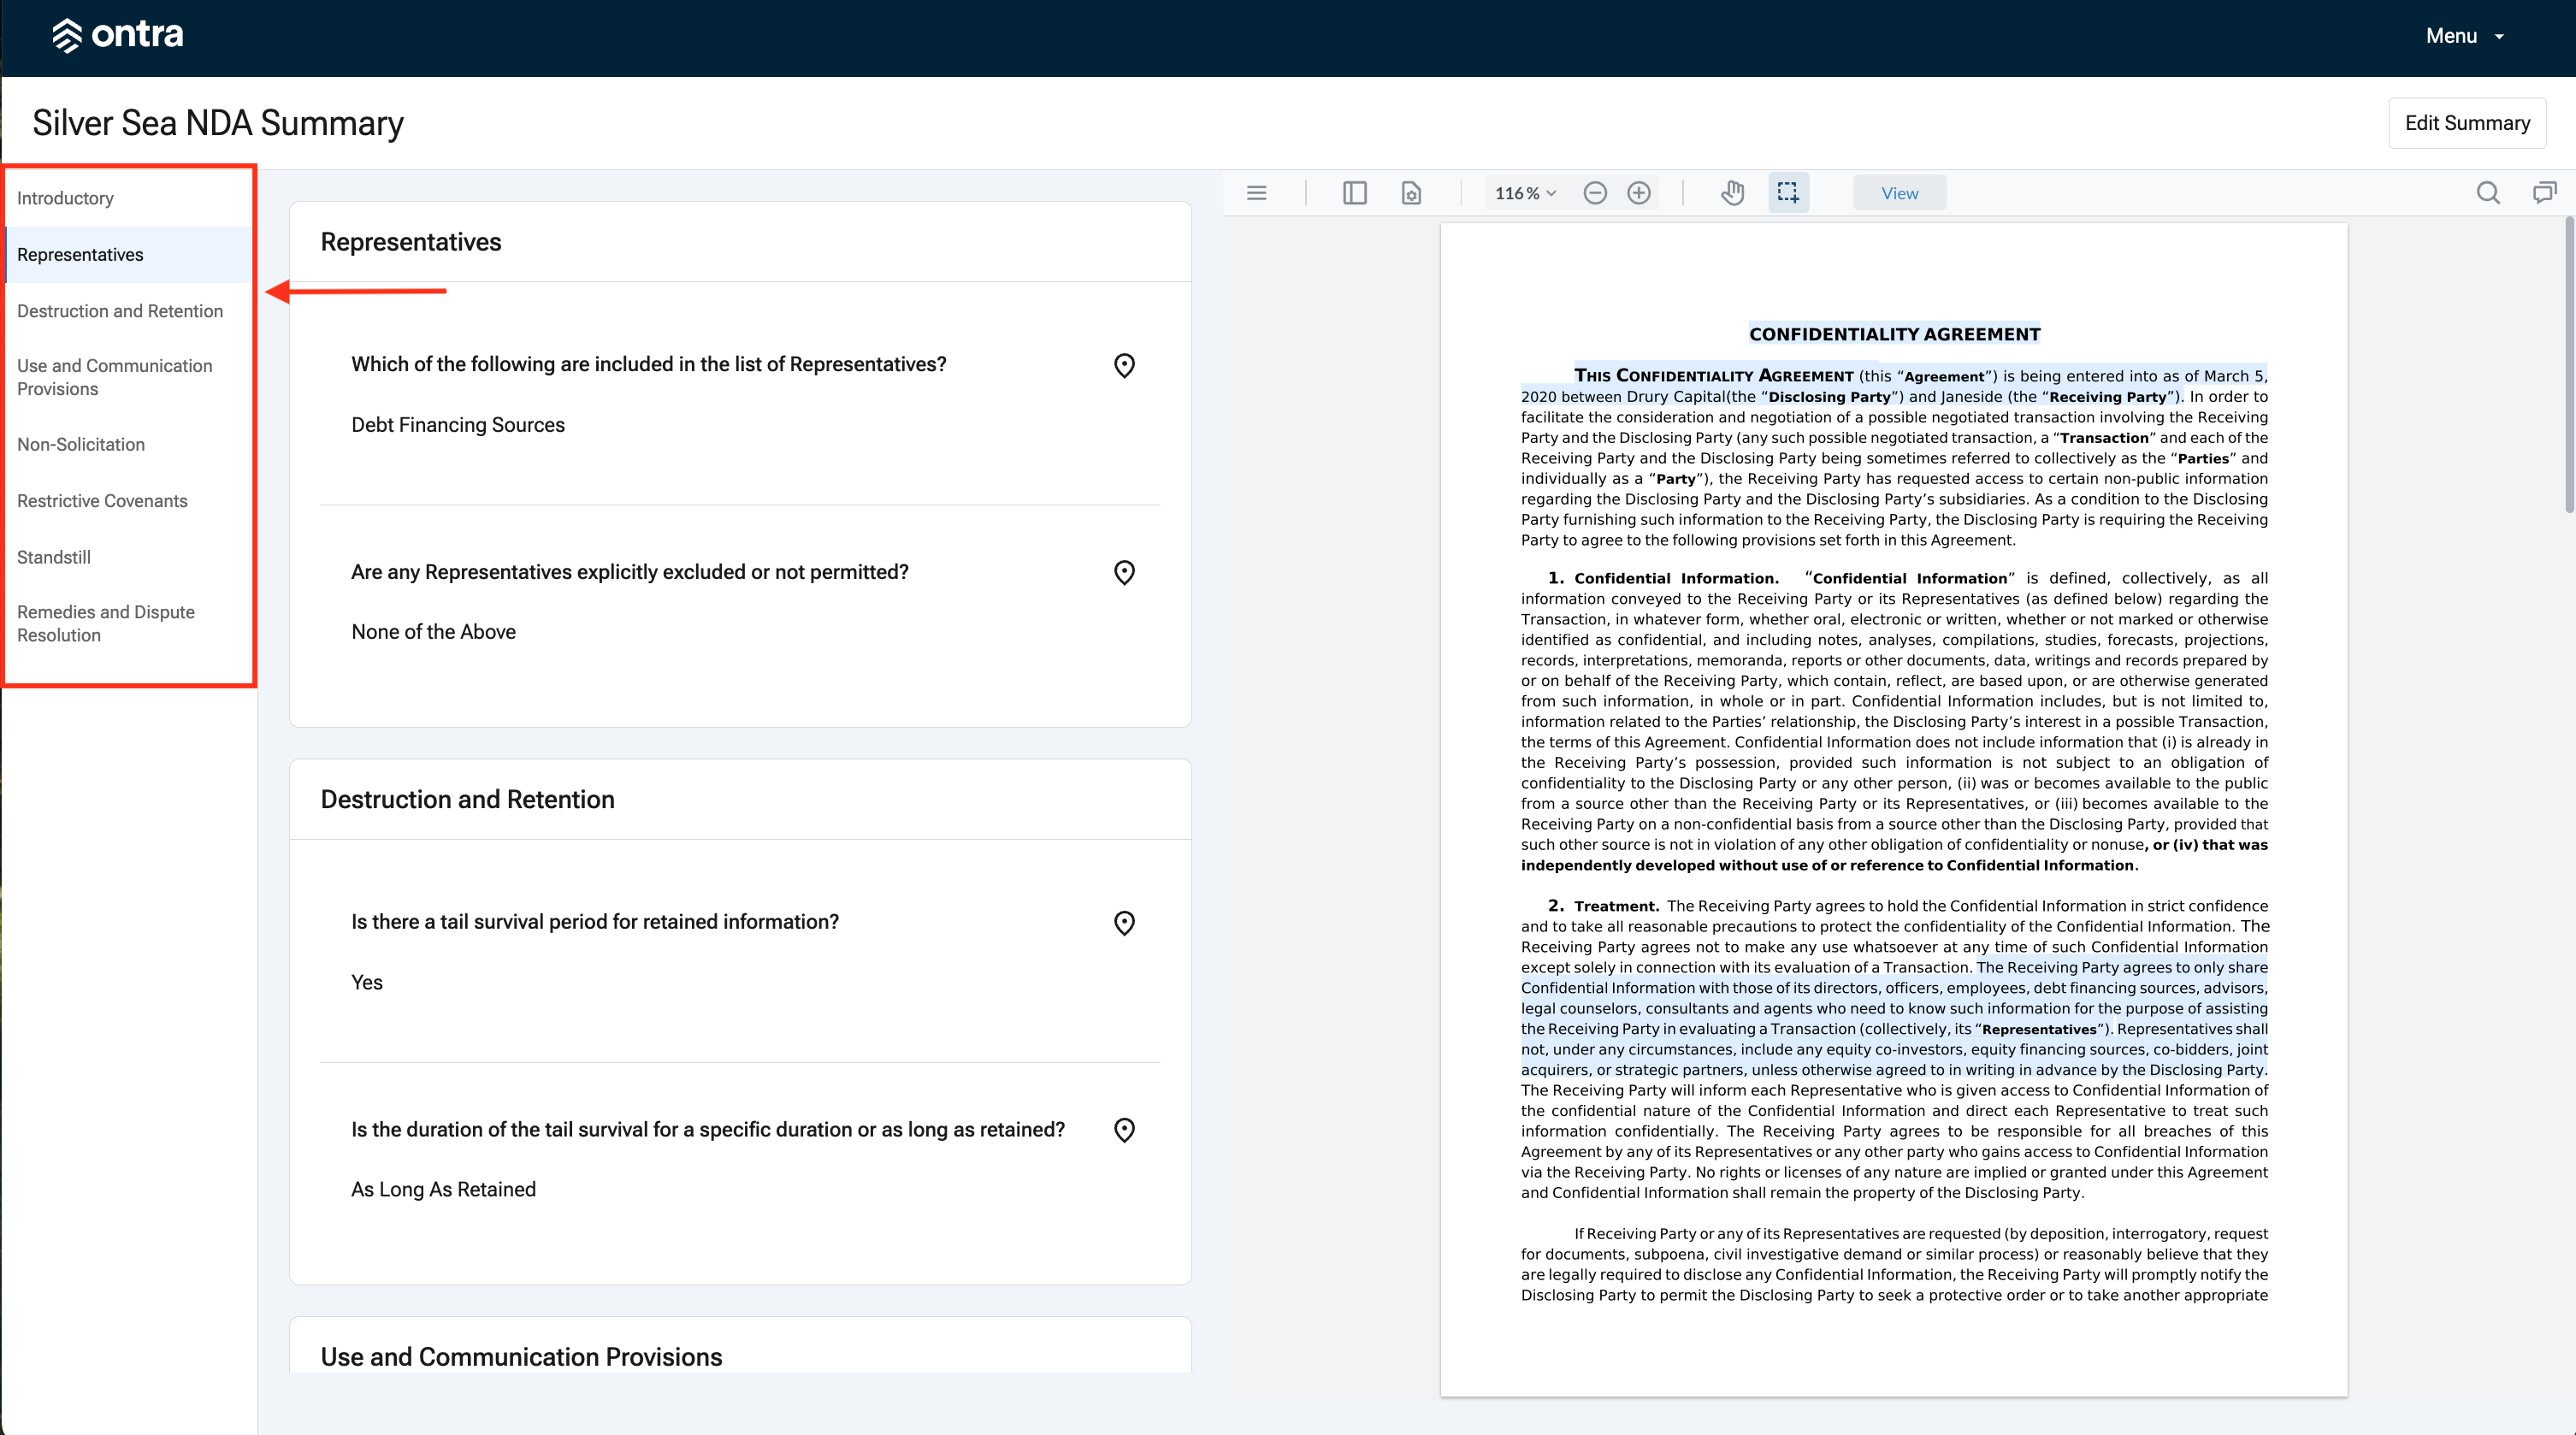This screenshot has height=1435, width=2576.
Task: Click the Destruction and Retention card heading
Action: click(x=467, y=800)
